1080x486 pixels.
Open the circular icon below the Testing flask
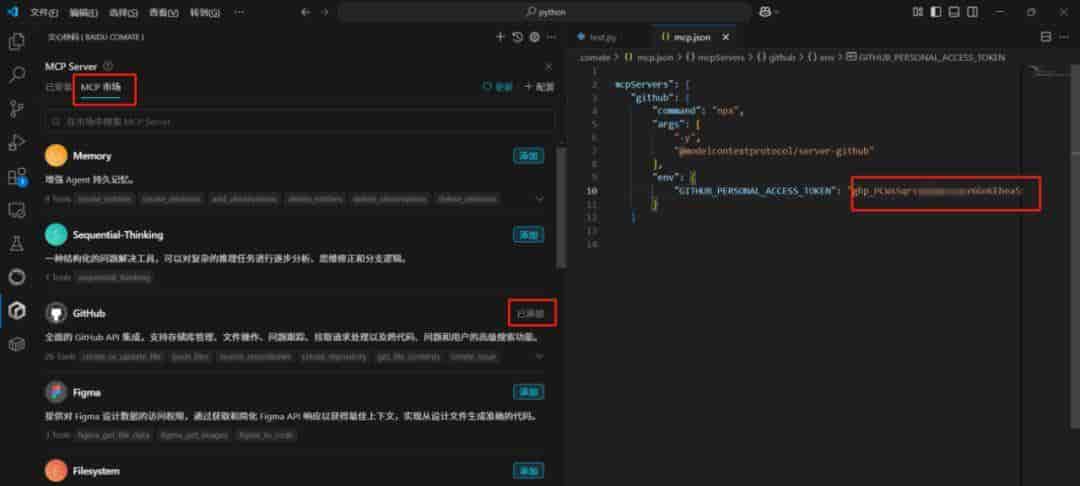[17, 277]
